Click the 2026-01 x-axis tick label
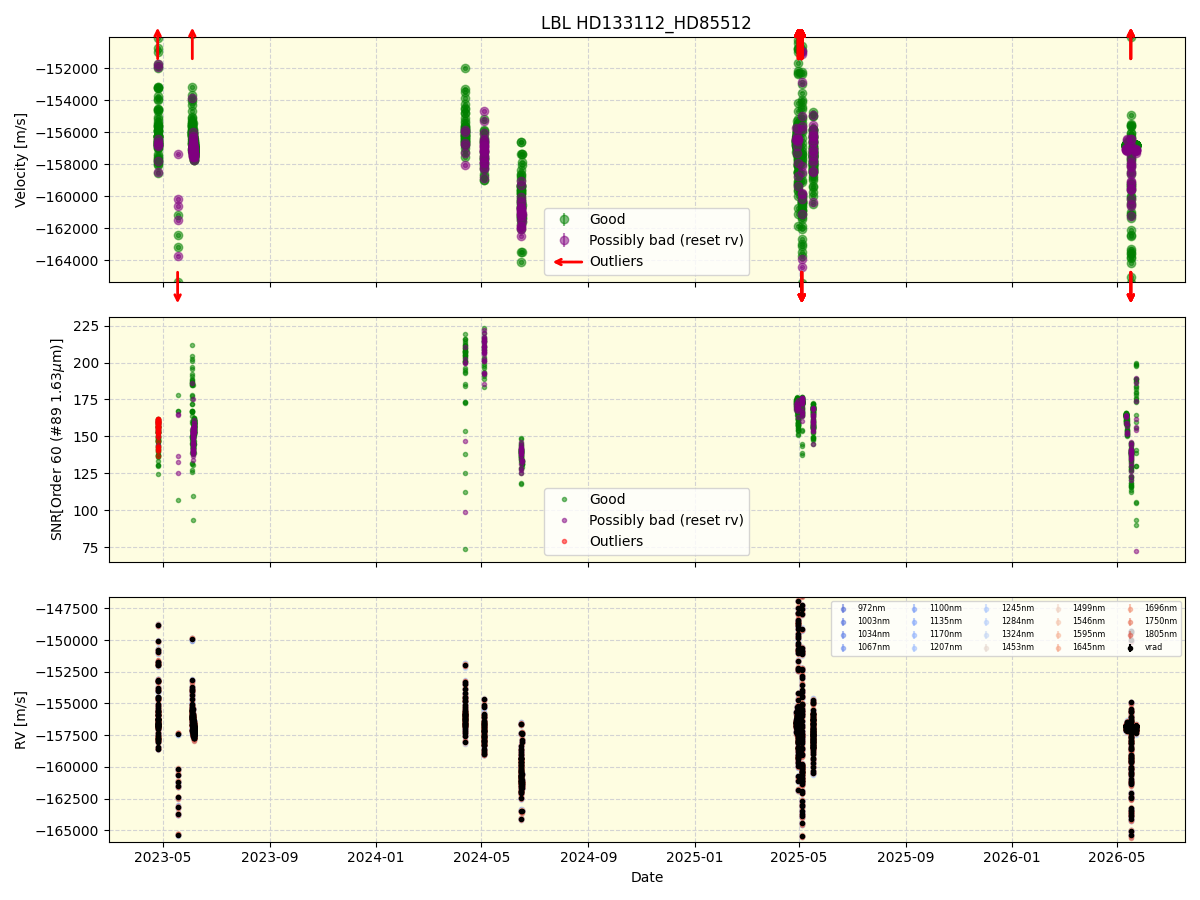This screenshot has height=900, width=1200. pos(1013,857)
